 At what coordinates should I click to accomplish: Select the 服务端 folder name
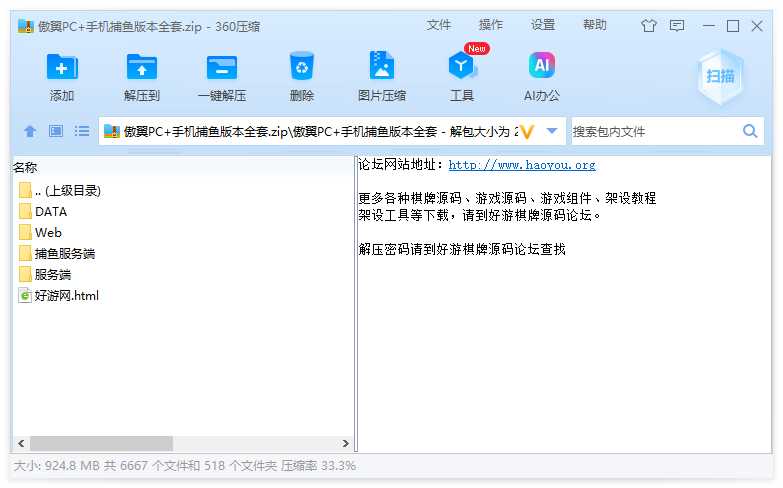click(53, 275)
